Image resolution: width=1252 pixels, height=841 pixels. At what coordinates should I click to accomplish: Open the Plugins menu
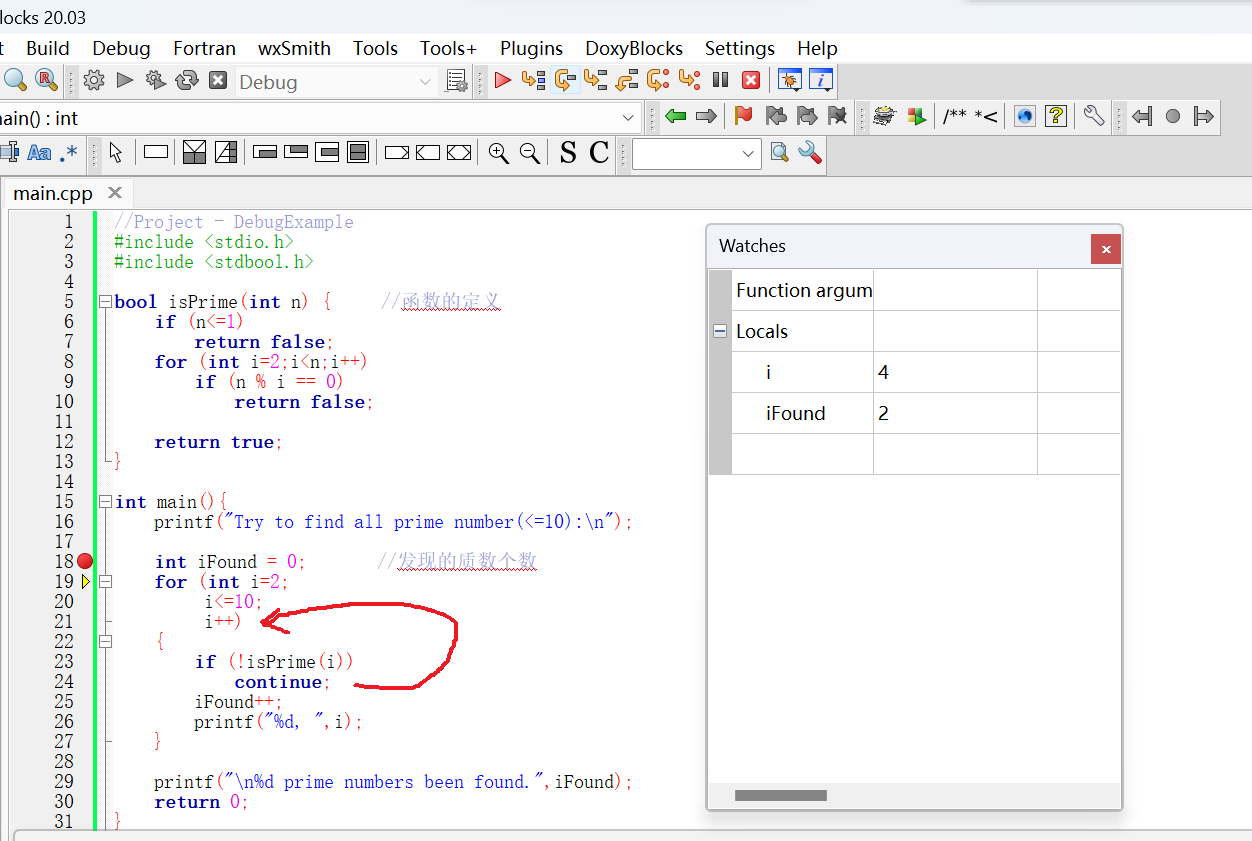coord(531,48)
